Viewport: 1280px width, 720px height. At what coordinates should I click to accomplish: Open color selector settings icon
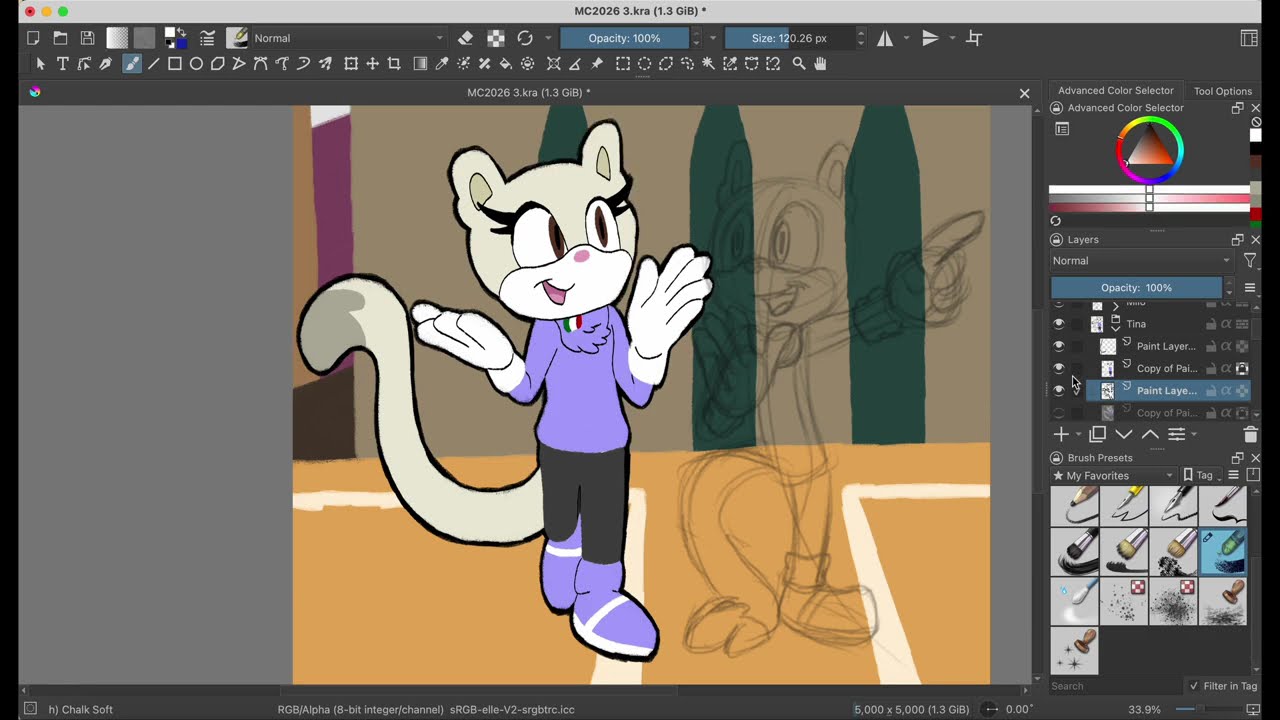click(x=1062, y=129)
